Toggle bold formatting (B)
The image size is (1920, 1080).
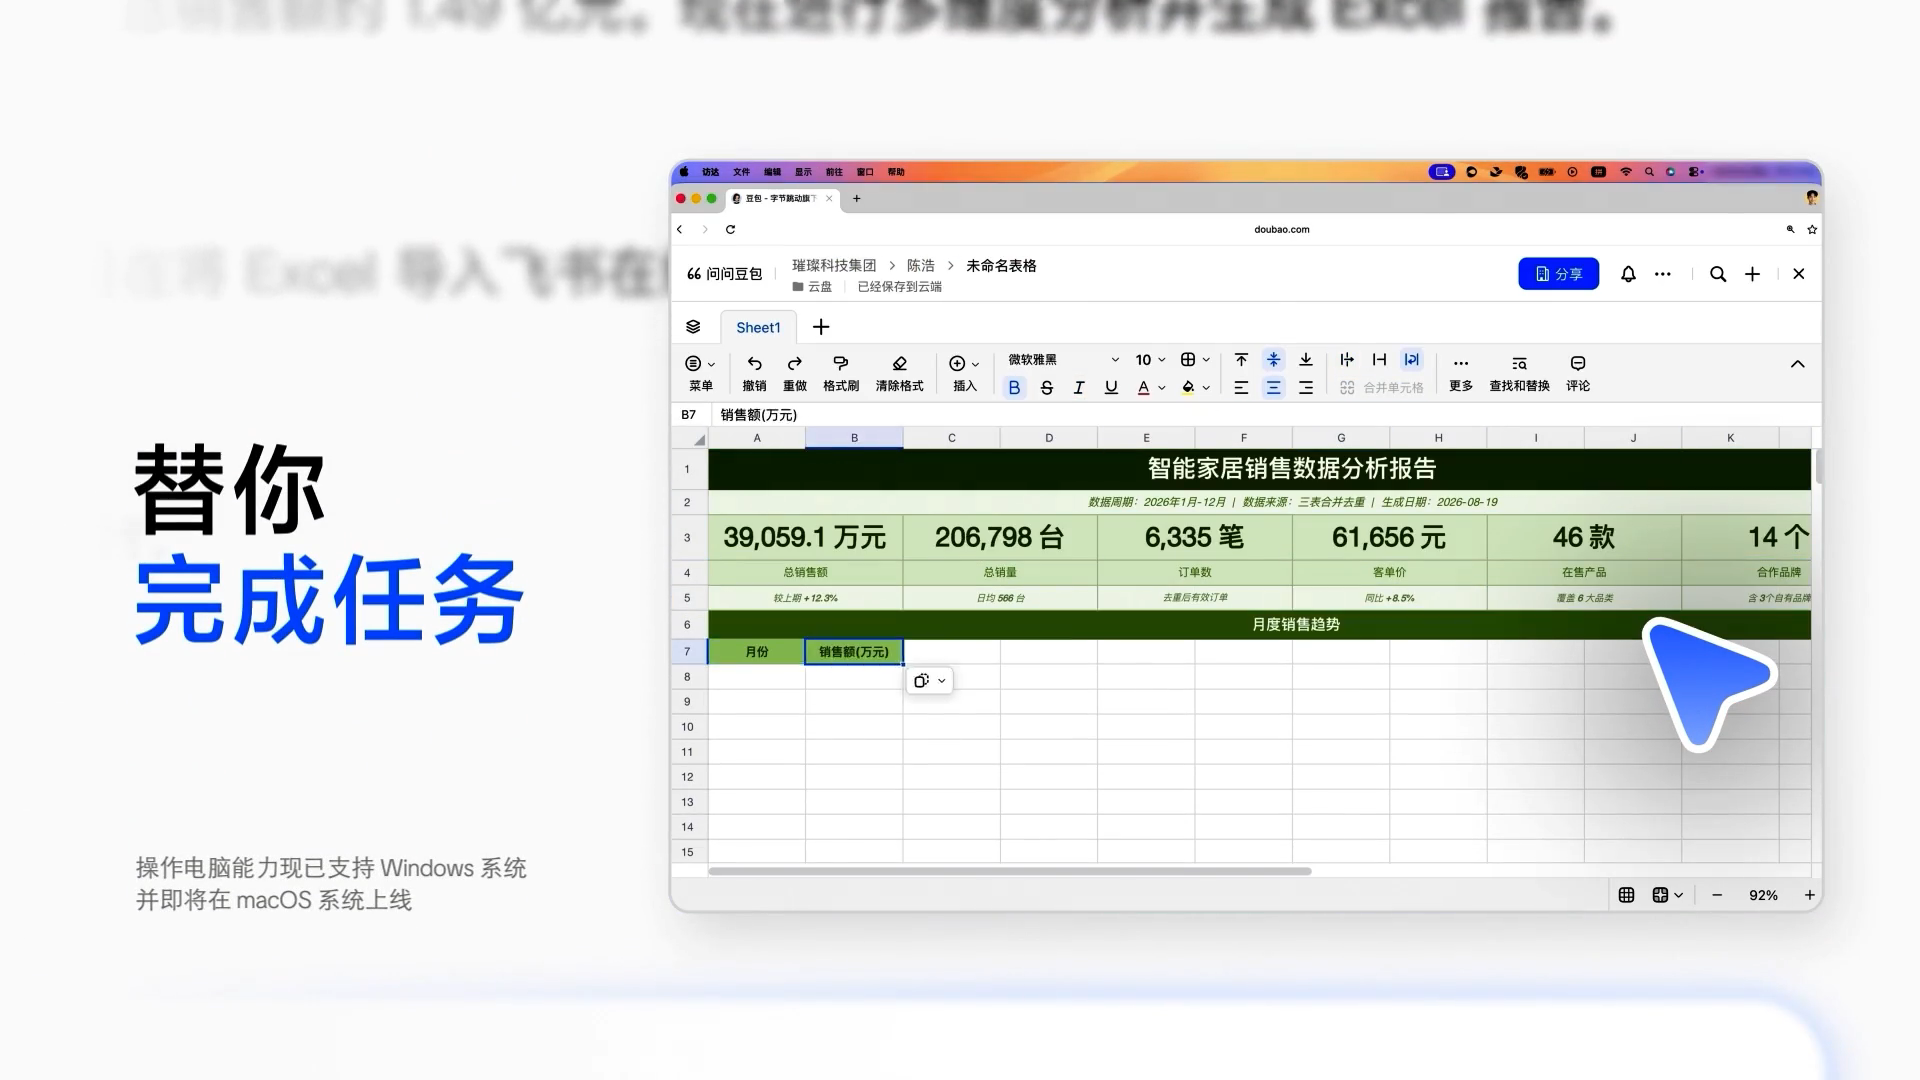coord(1014,388)
